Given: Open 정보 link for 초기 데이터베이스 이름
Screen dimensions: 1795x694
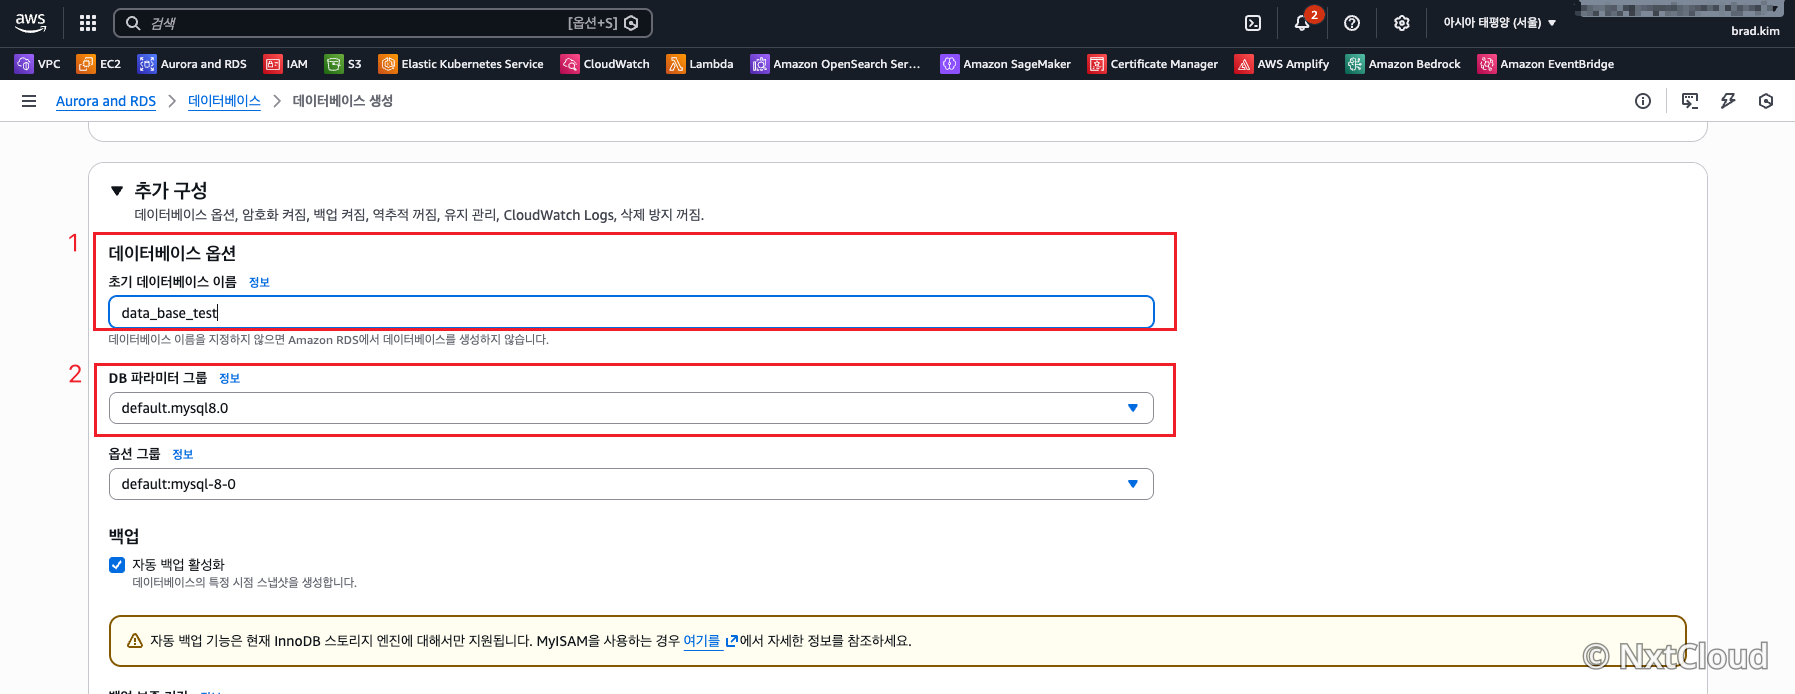Looking at the screenshot, I should [259, 282].
